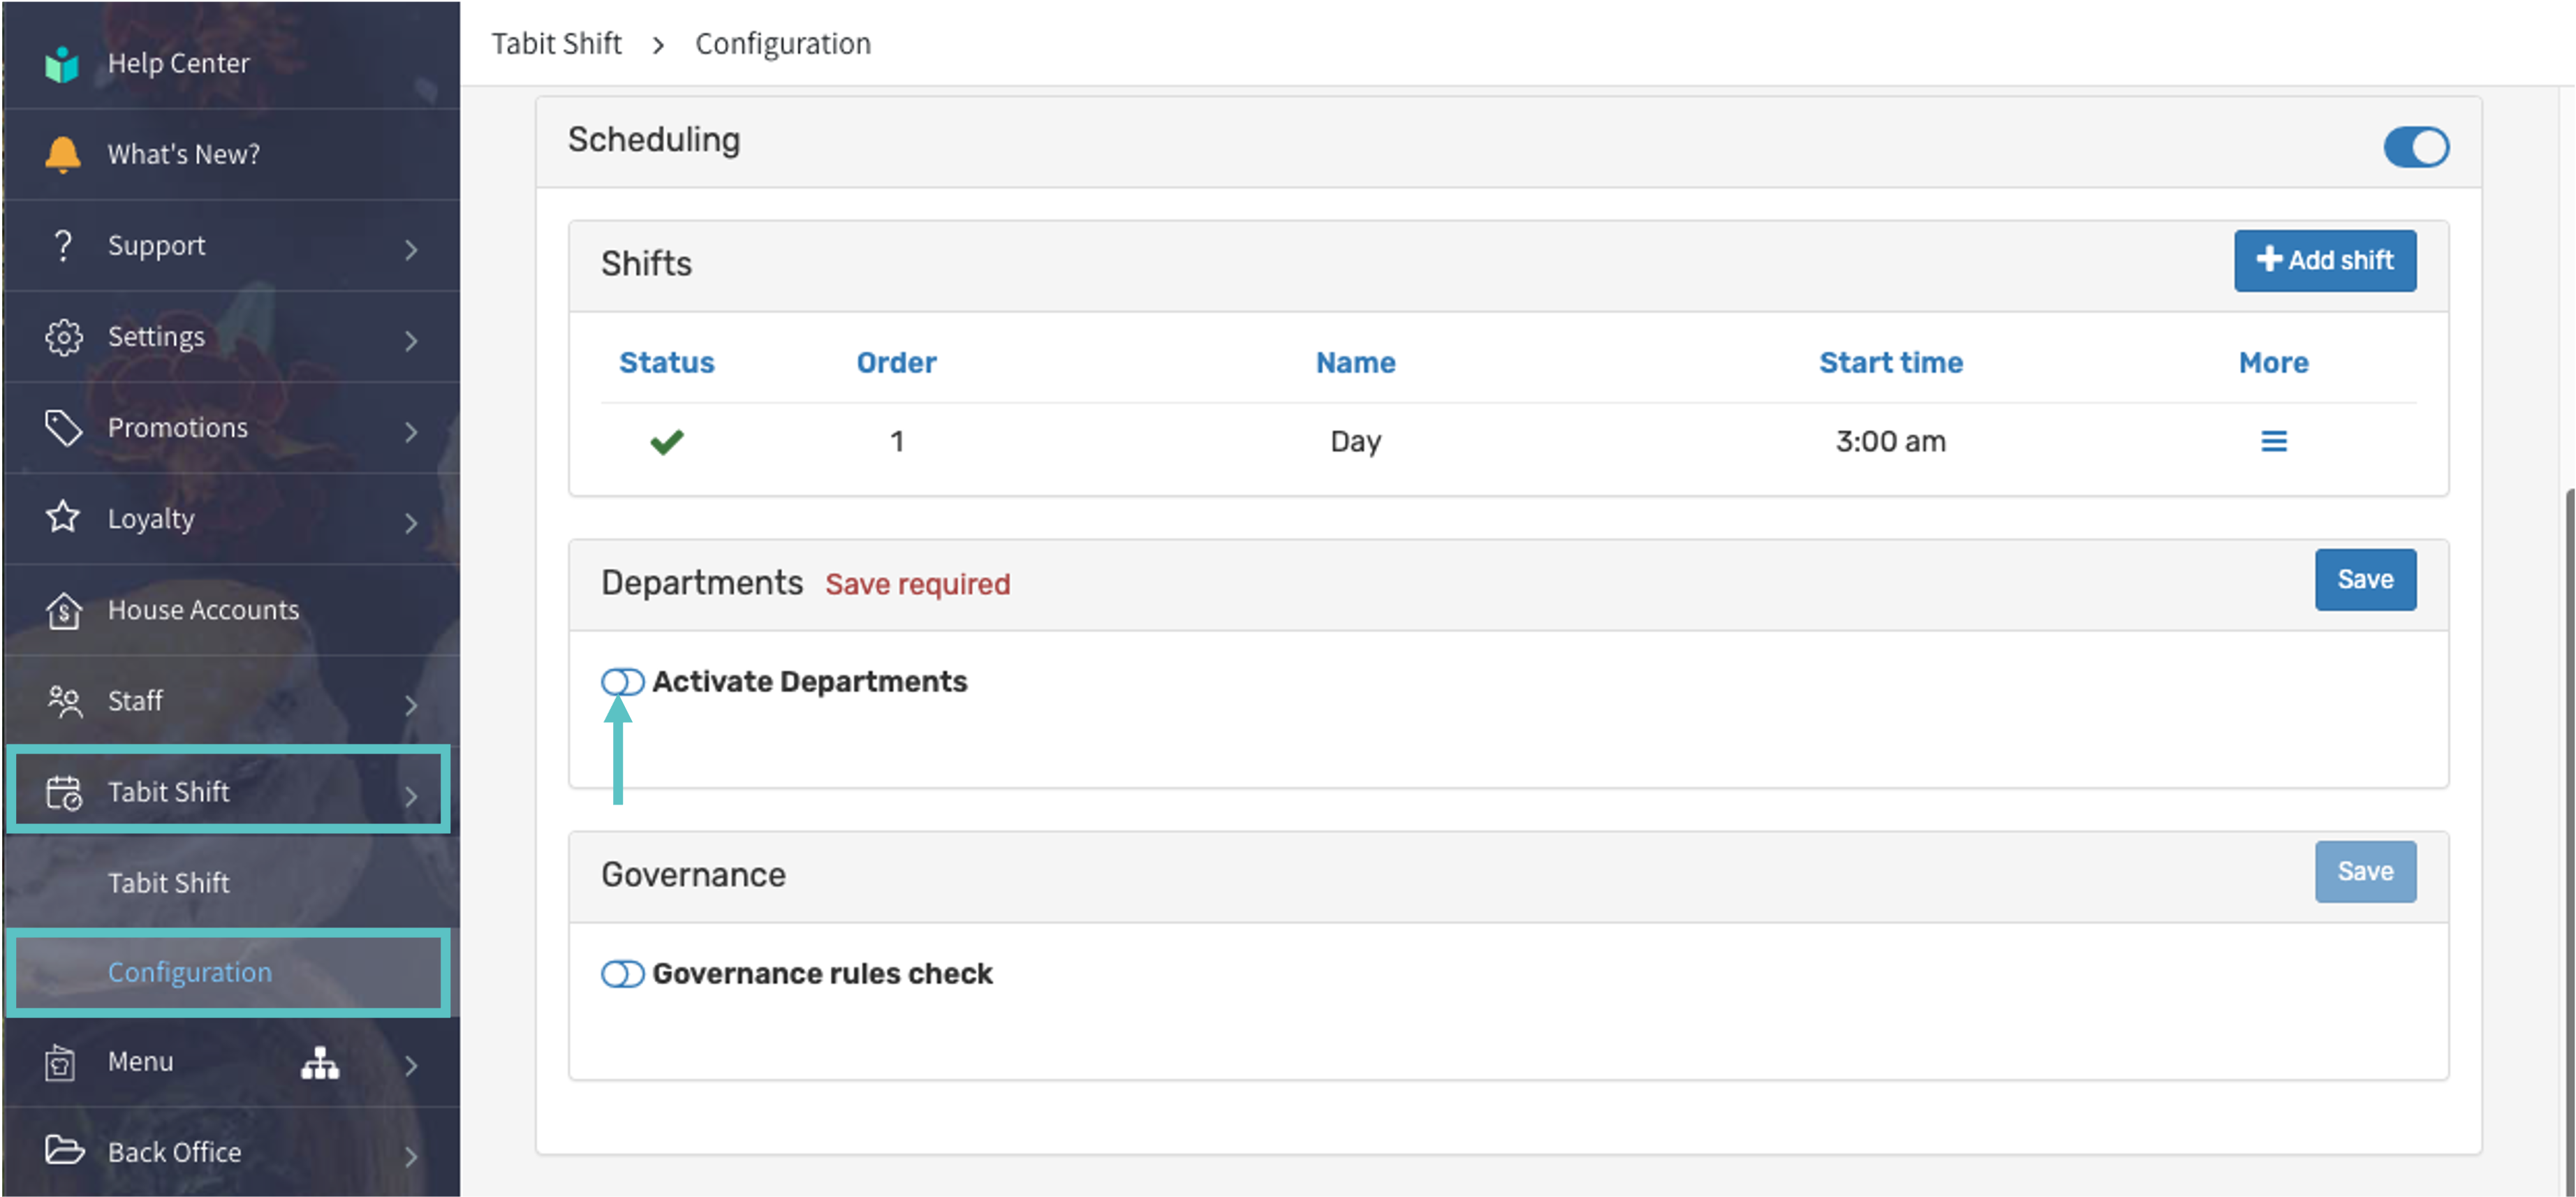
Task: Click the Loyalty star icon
Action: pyautogui.click(x=63, y=518)
